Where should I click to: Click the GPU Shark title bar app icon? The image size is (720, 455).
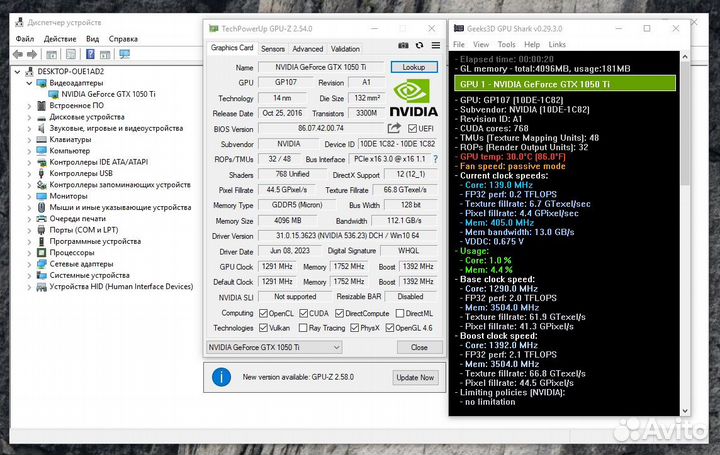459,28
